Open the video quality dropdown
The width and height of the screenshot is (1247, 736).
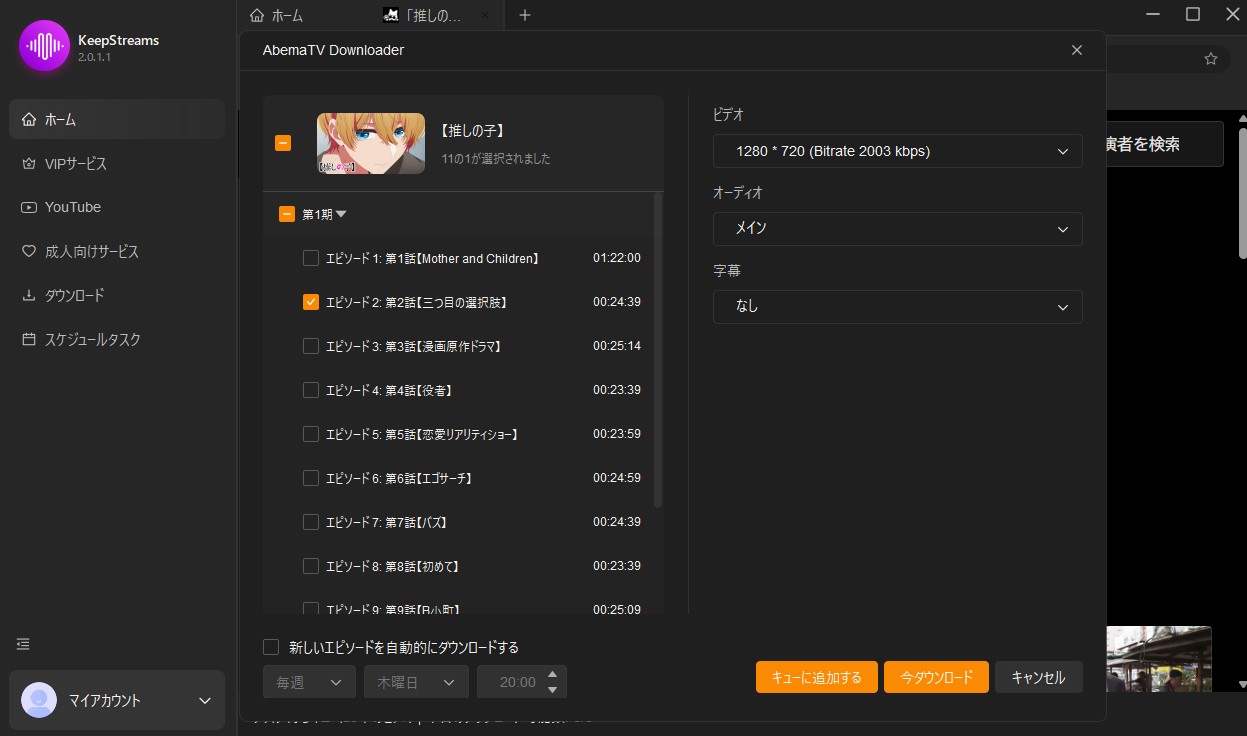coord(896,151)
